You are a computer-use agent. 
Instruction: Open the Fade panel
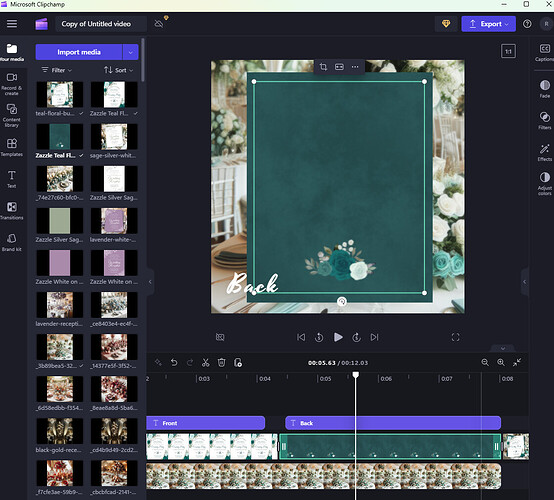pos(544,89)
